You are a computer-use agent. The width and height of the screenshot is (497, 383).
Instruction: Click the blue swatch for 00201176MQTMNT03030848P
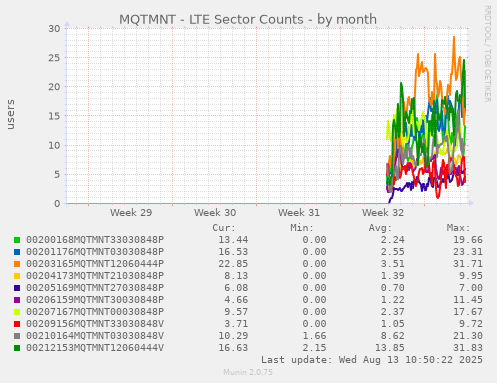(x=17, y=252)
